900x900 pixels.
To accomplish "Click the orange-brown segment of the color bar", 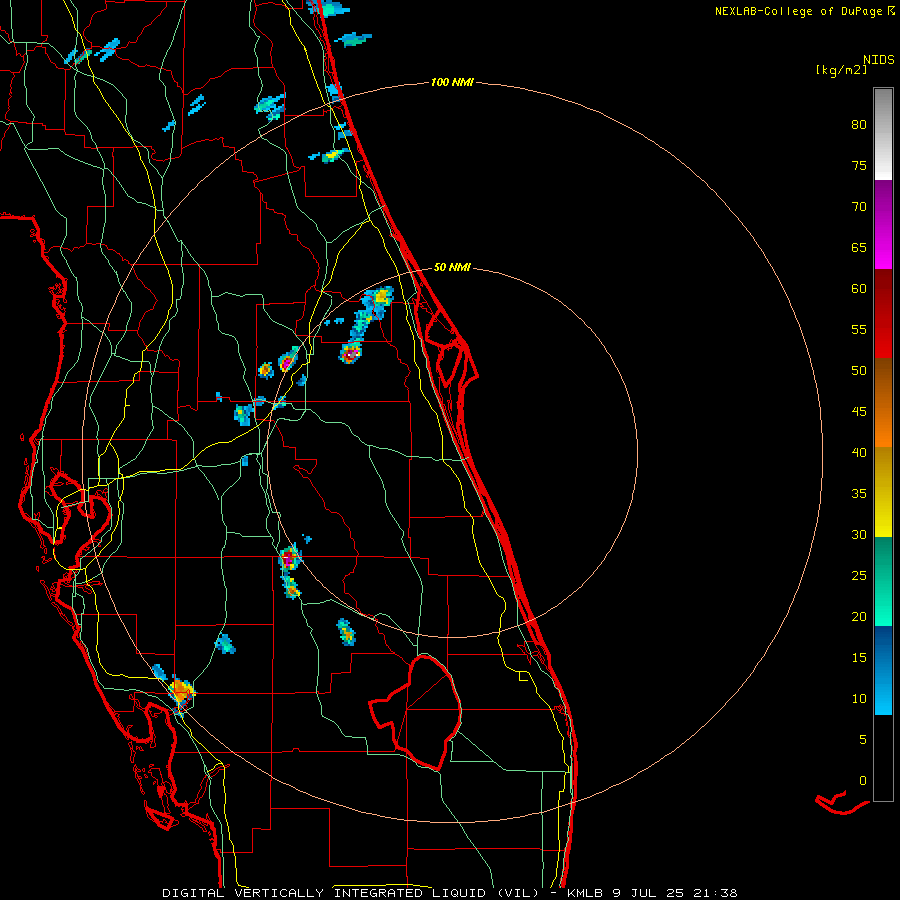I will click(x=883, y=403).
